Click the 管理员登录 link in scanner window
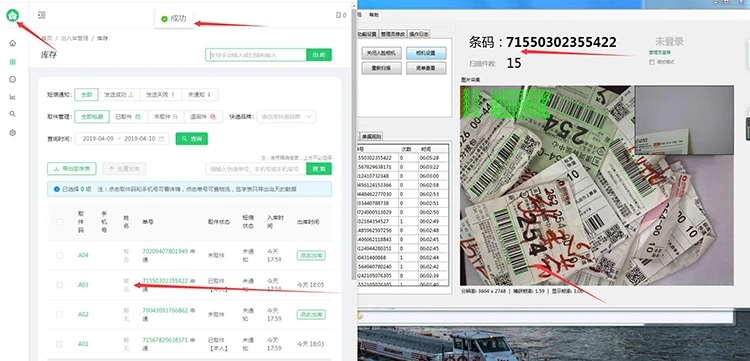Image resolution: width=750 pixels, height=361 pixels. tap(660, 53)
